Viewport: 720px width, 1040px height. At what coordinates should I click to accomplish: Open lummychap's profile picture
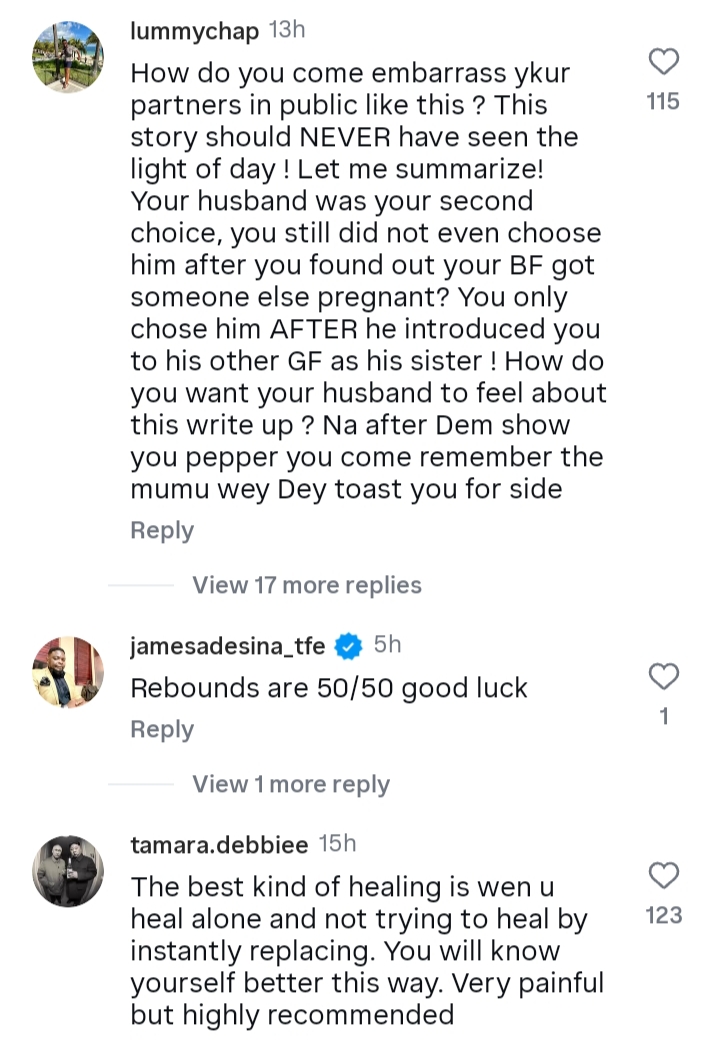69,55
